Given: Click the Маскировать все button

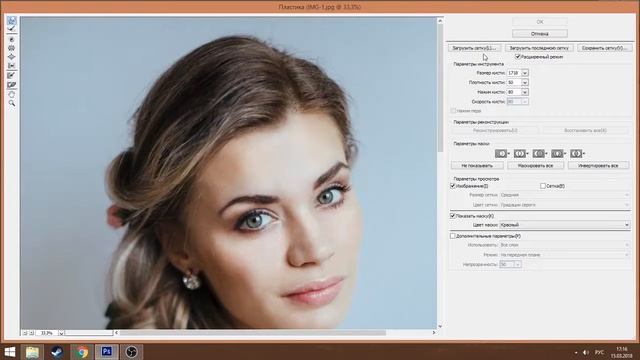Looking at the screenshot, I should [535, 166].
